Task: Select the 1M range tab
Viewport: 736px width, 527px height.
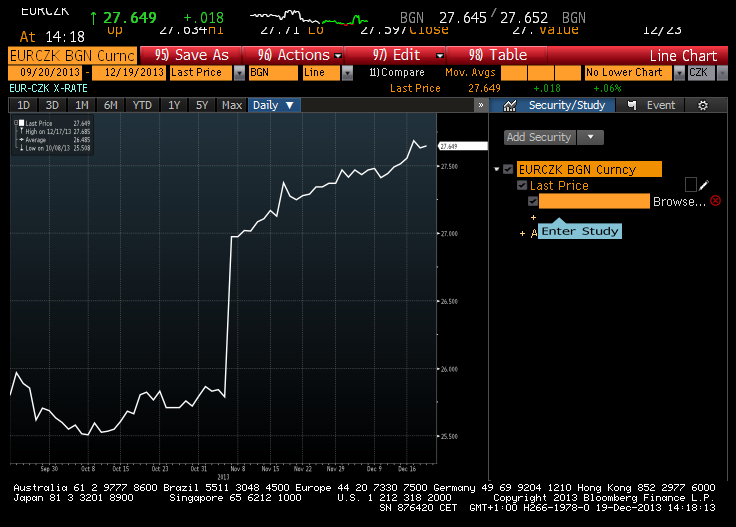Action: pyautogui.click(x=82, y=105)
